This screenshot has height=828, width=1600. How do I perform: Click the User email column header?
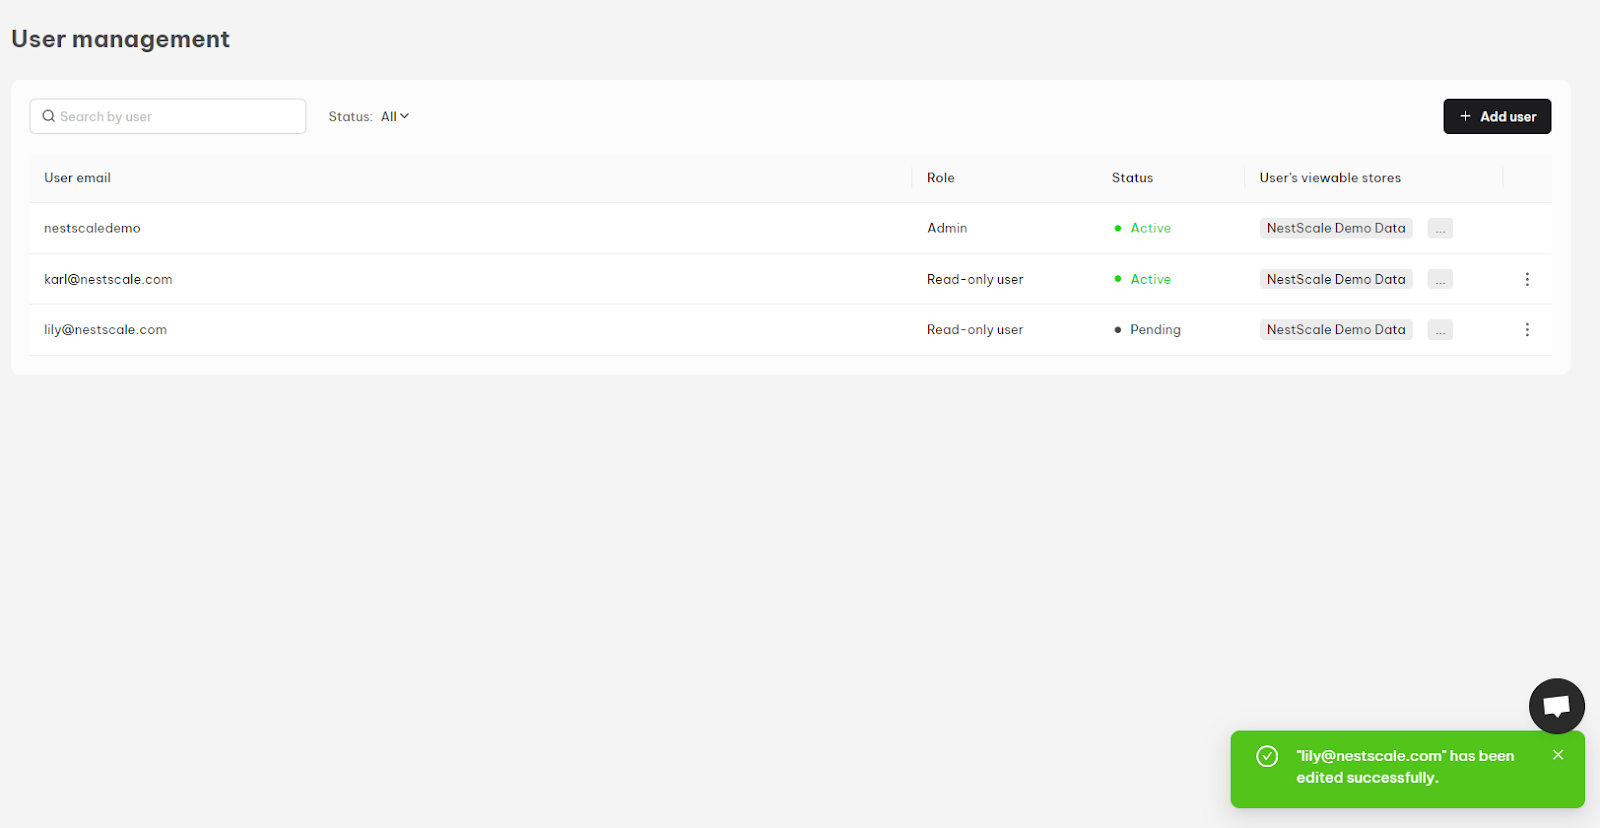pyautogui.click(x=77, y=177)
